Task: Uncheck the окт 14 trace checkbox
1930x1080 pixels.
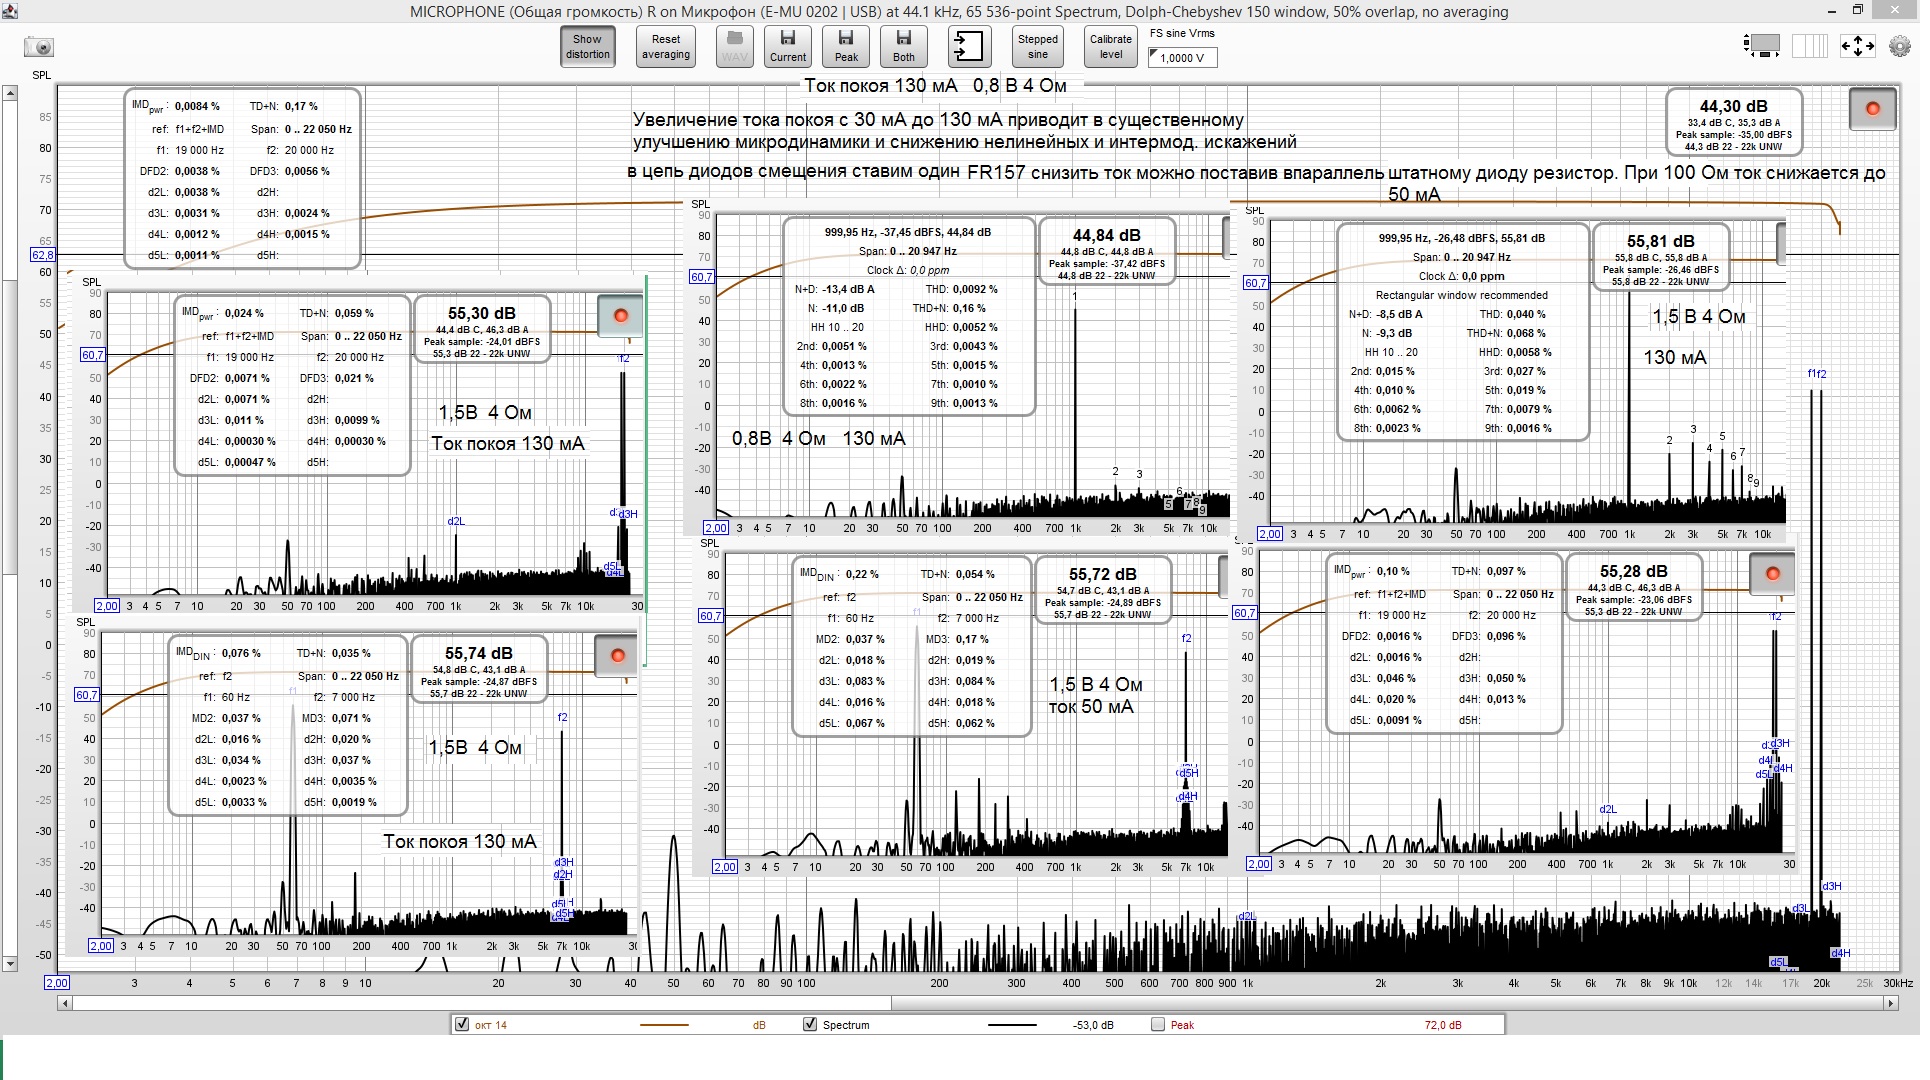Action: pos(462,1024)
